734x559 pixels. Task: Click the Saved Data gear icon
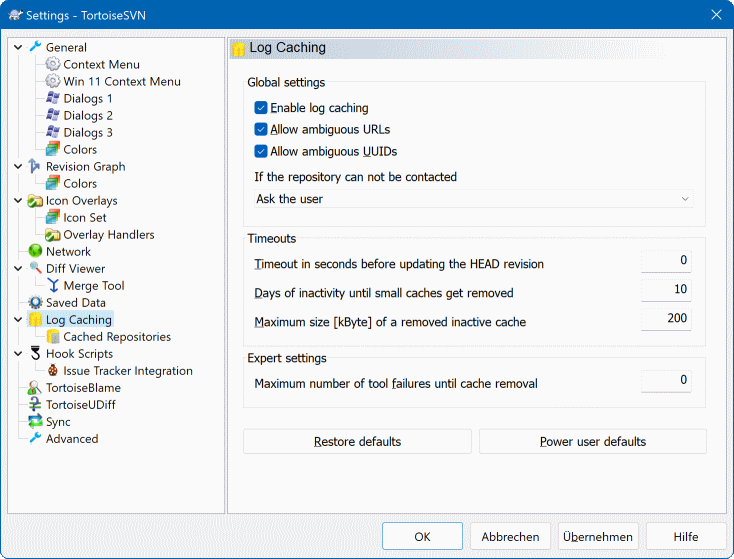[x=35, y=302]
